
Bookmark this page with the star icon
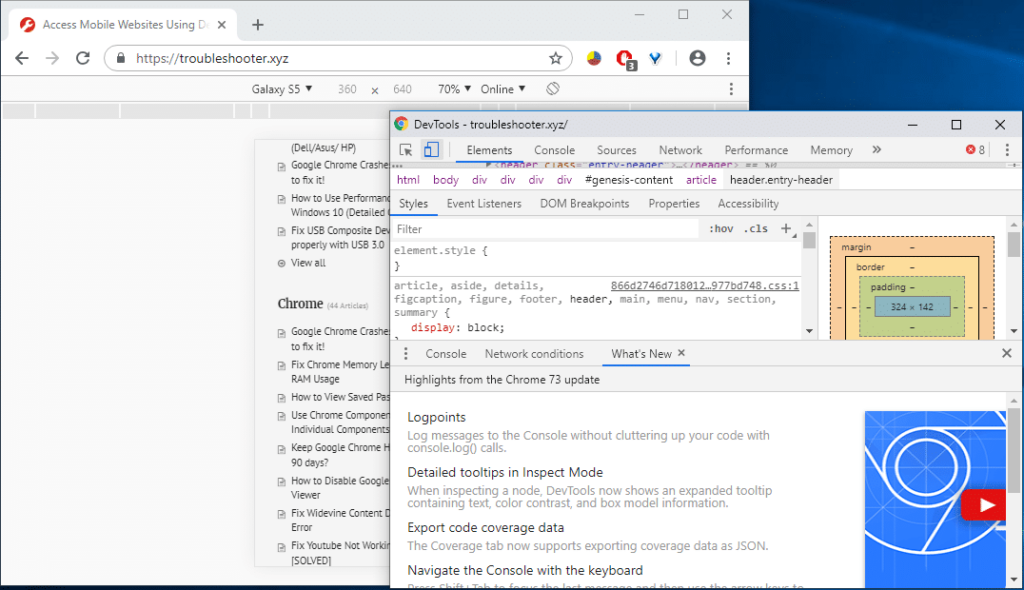(555, 58)
